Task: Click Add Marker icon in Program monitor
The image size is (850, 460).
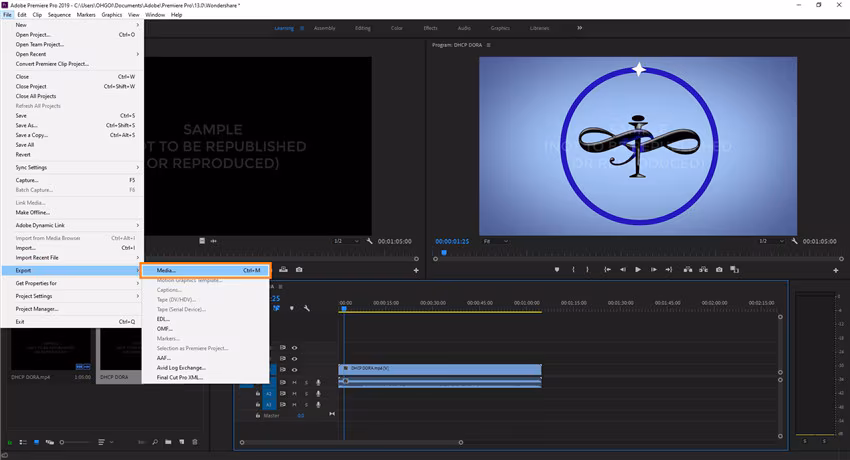Action: click(x=557, y=269)
